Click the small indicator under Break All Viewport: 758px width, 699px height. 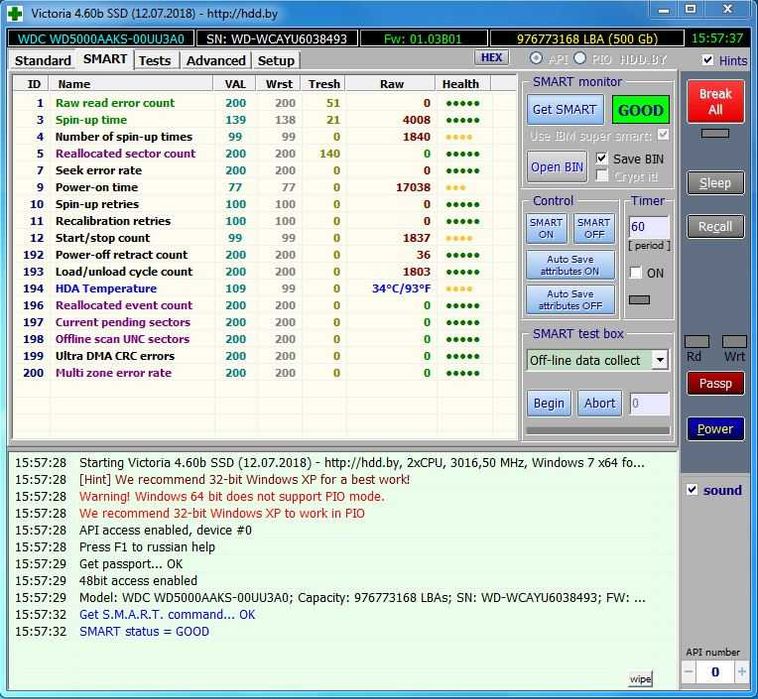click(x=715, y=133)
